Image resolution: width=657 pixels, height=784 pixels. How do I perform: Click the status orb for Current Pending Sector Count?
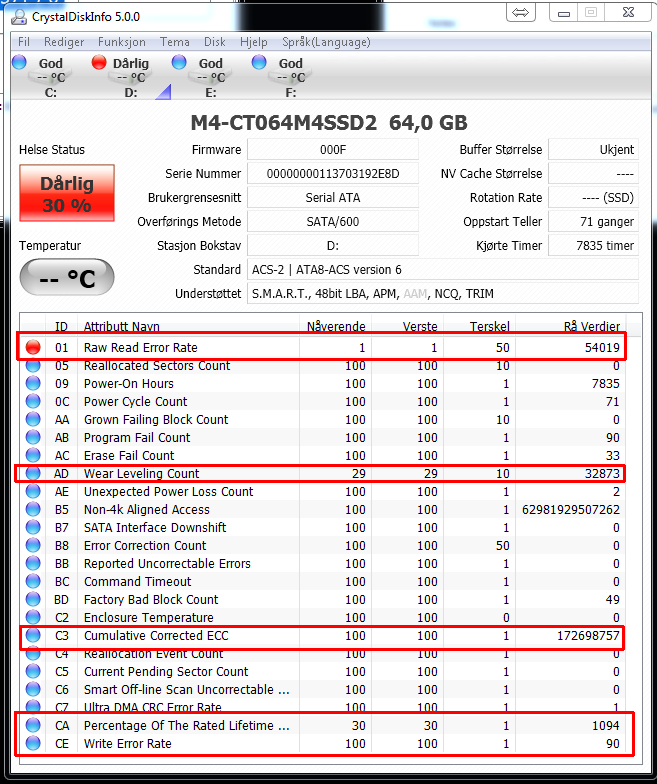pyautogui.click(x=33, y=671)
